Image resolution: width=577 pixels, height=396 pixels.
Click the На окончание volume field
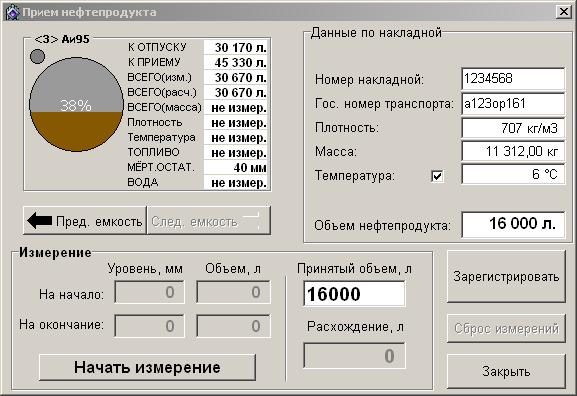[233, 326]
